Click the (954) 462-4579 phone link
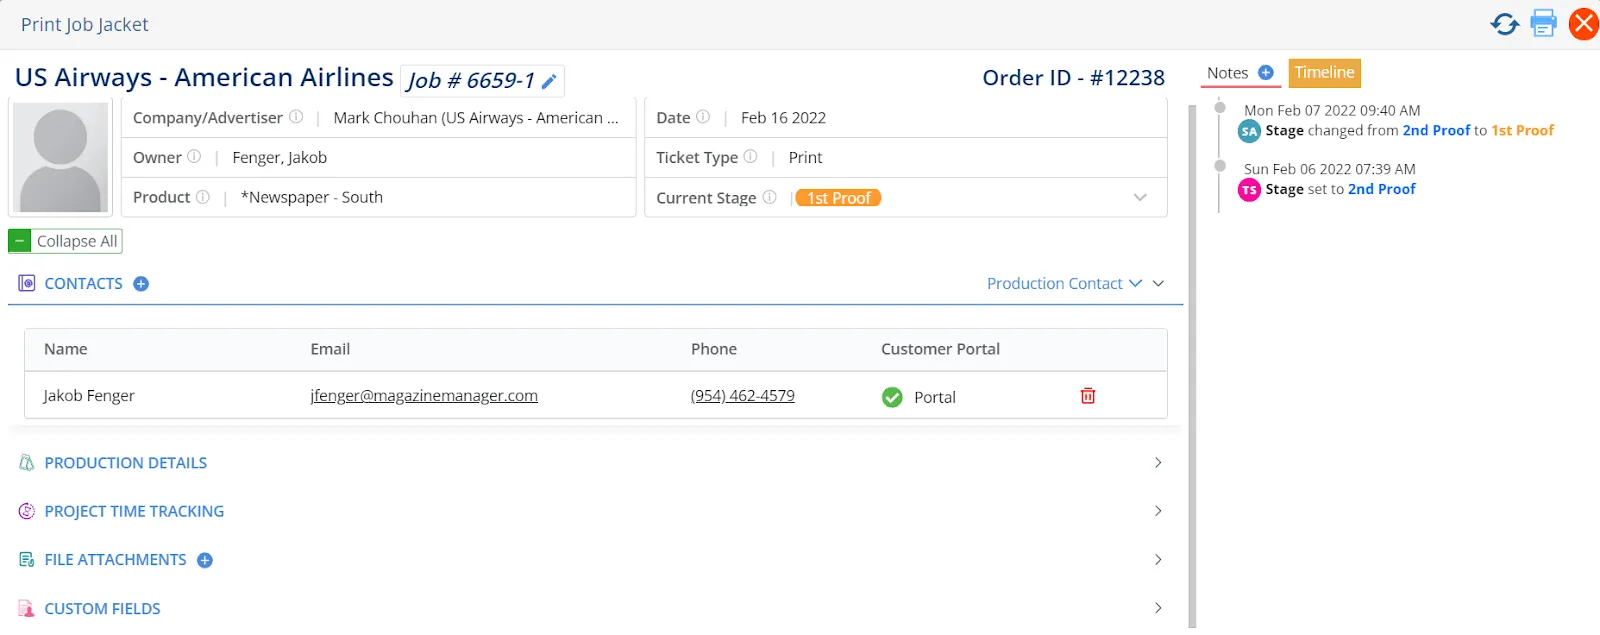Viewport: 1600px width, 635px height. click(x=742, y=396)
